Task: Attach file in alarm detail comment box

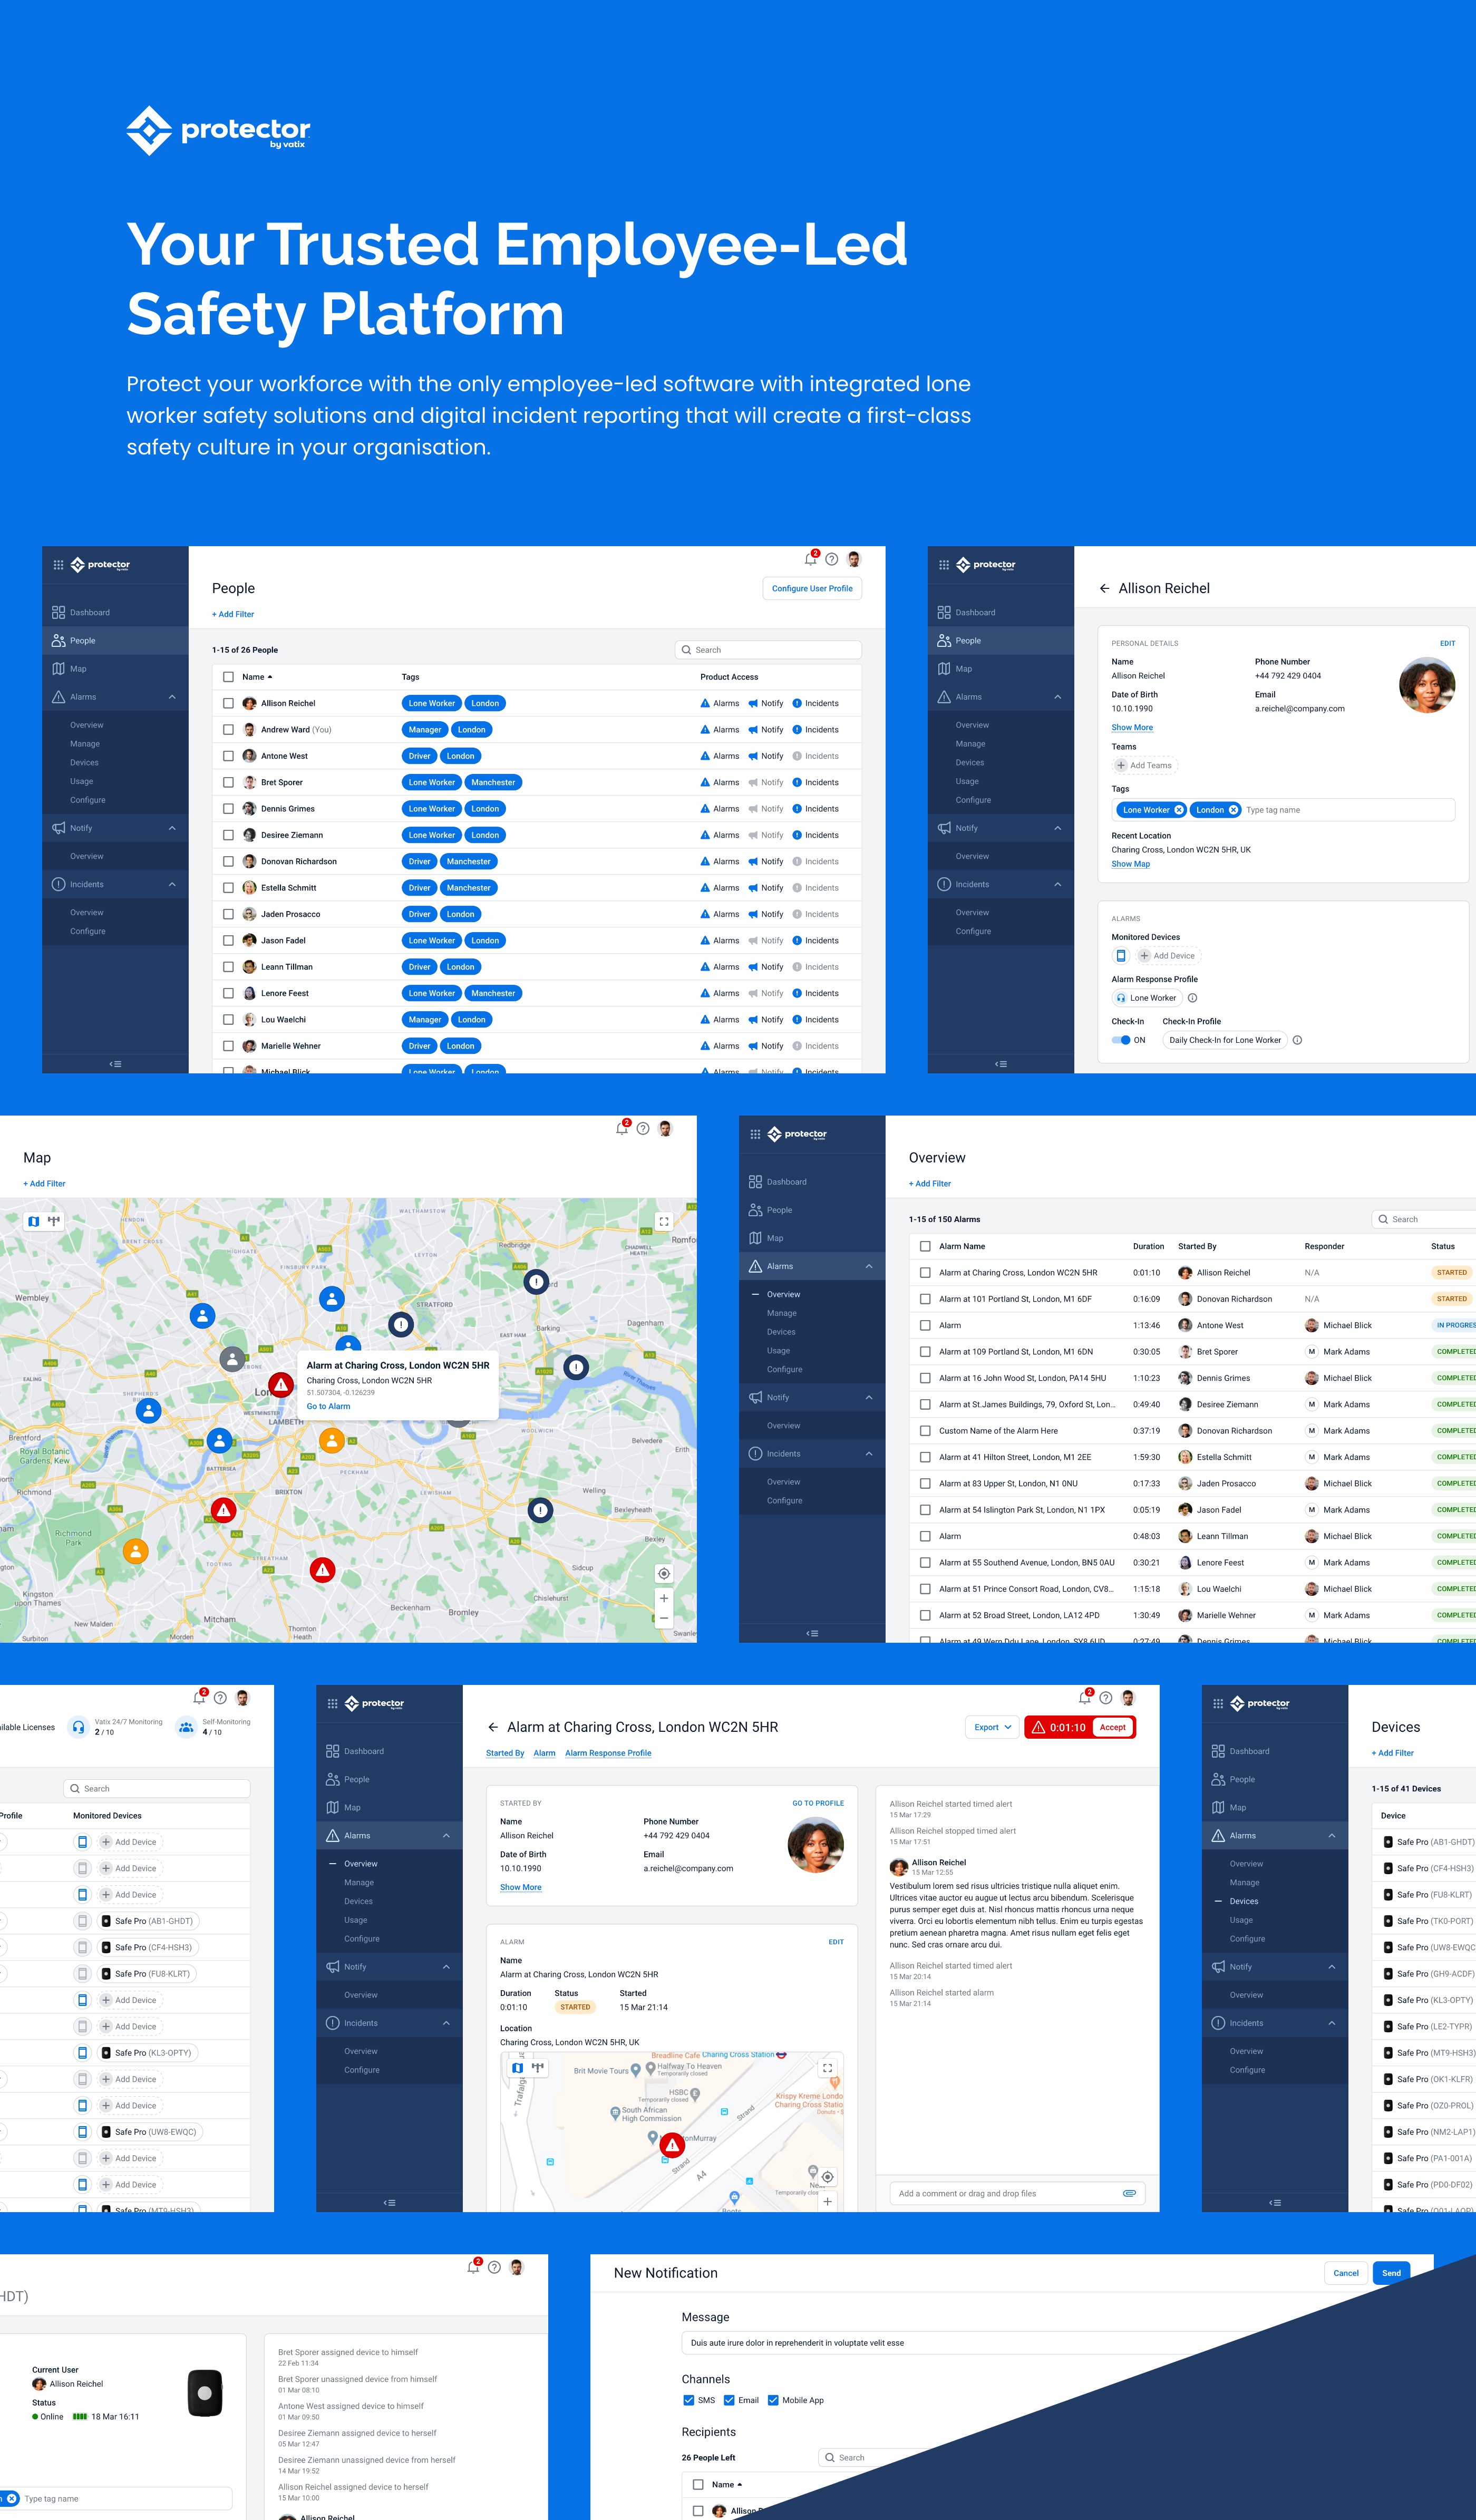Action: click(x=1129, y=2193)
